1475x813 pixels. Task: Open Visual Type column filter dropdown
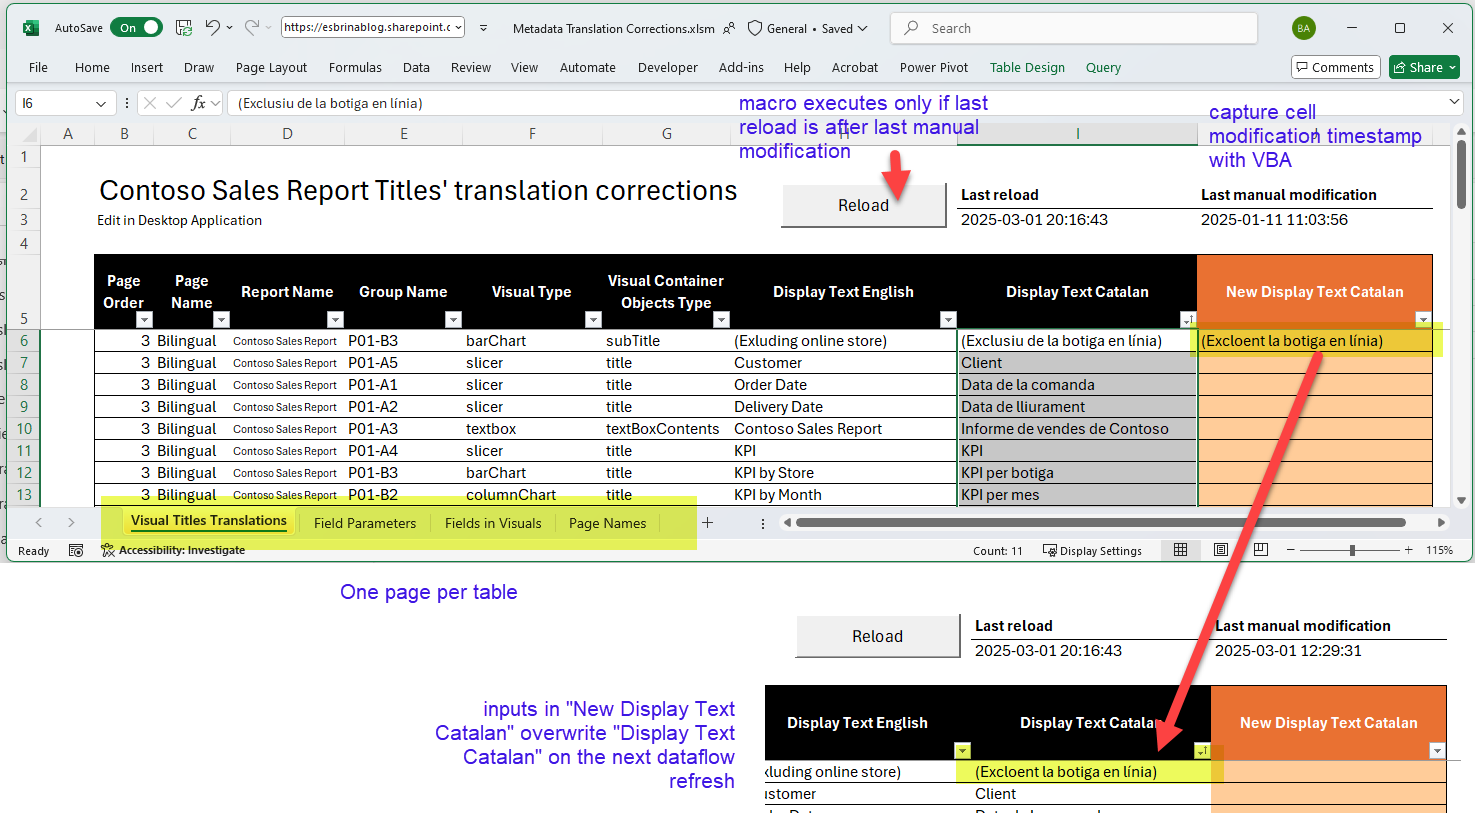[593, 320]
